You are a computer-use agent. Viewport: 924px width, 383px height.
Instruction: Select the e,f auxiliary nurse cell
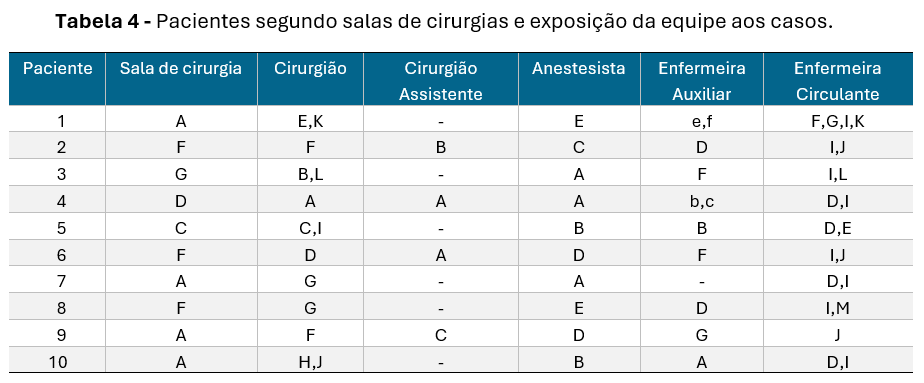[x=702, y=120]
